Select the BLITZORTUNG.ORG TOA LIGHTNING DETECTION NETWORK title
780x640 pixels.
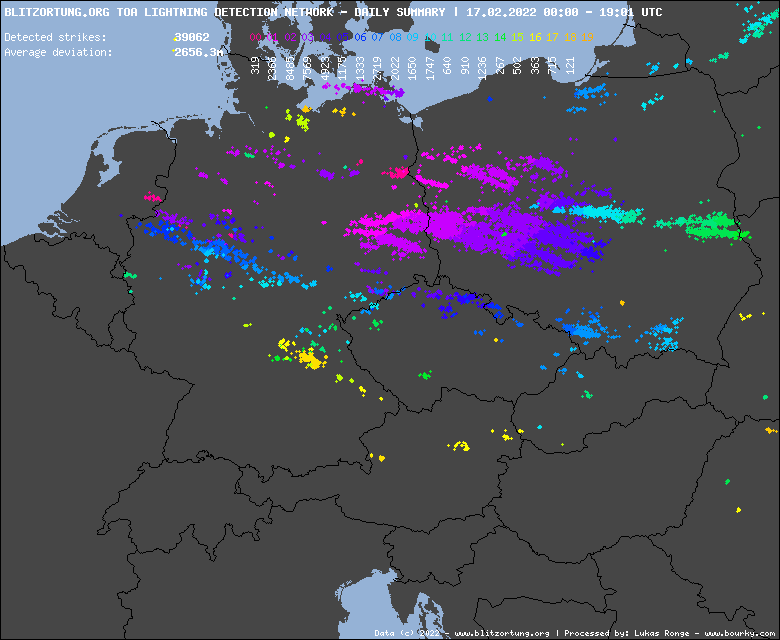click(x=169, y=12)
